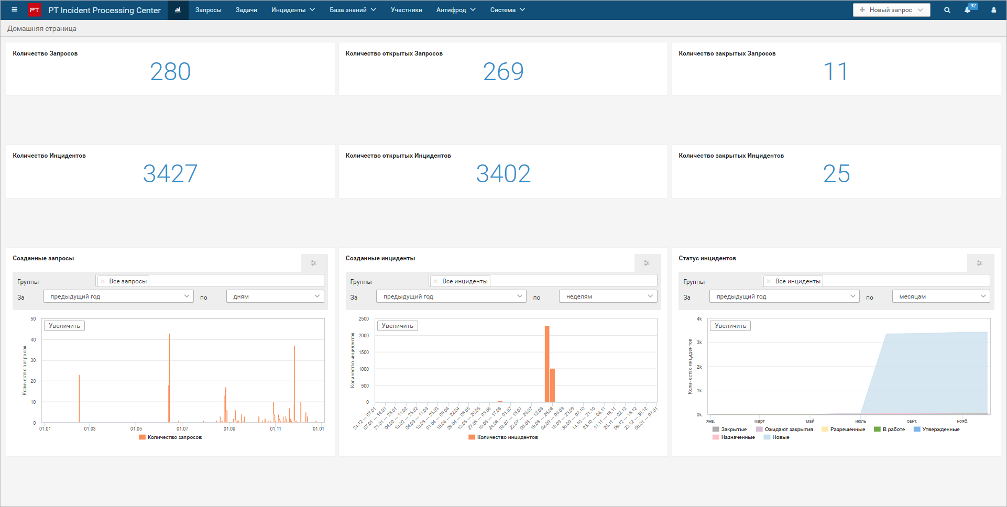The image size is (1007, 507).
Task: Open the днями grouping dropdown
Action: (x=275, y=296)
